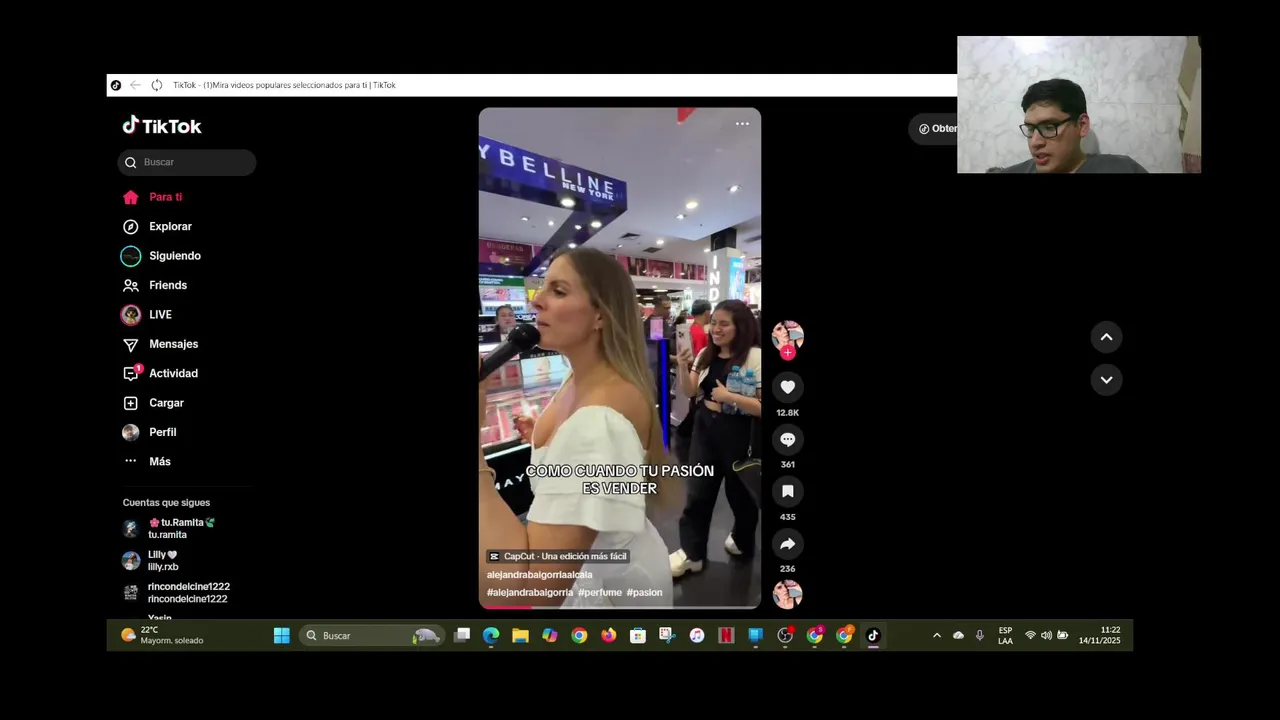Image resolution: width=1280 pixels, height=720 pixels.
Task: Click the webcam overlay thumbnail
Action: (x=1079, y=105)
